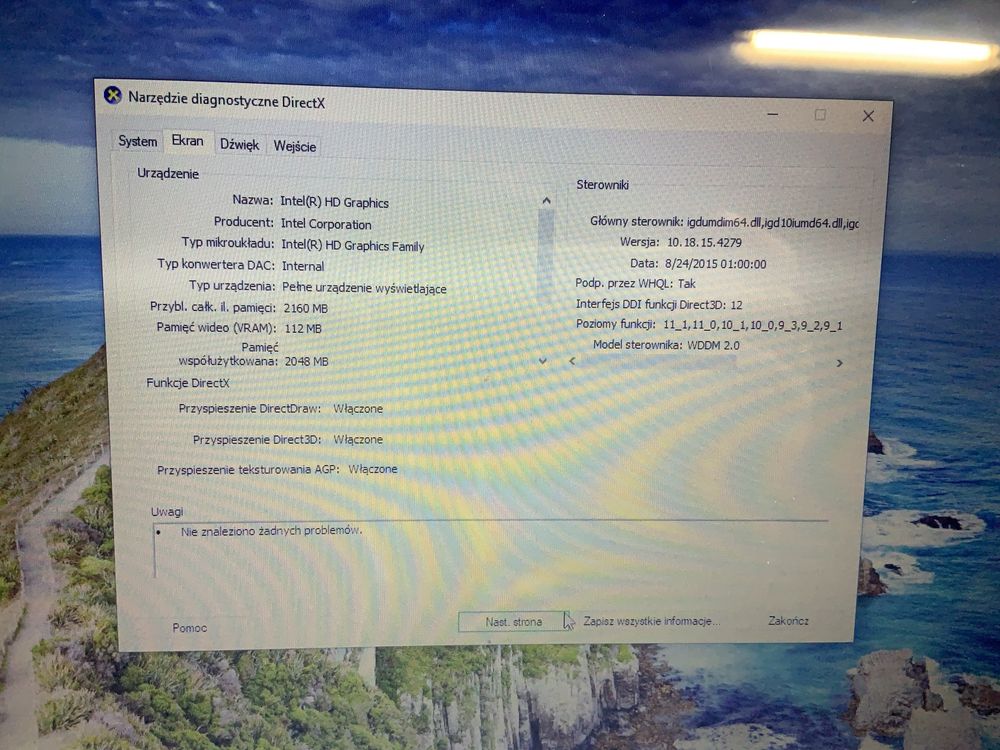Click the DirectX diagnostic tool title icon
1000x750 pixels.
pos(113,95)
